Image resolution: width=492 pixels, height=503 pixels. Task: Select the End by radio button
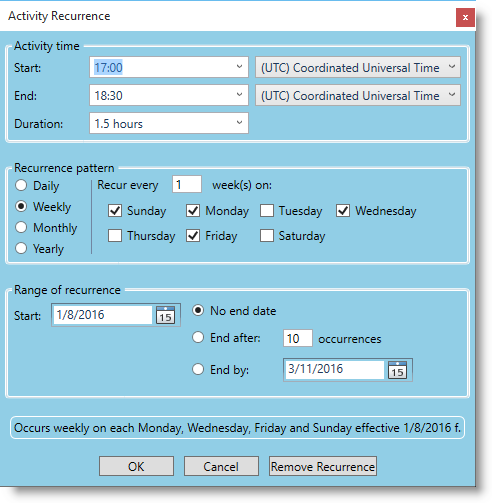click(x=198, y=369)
